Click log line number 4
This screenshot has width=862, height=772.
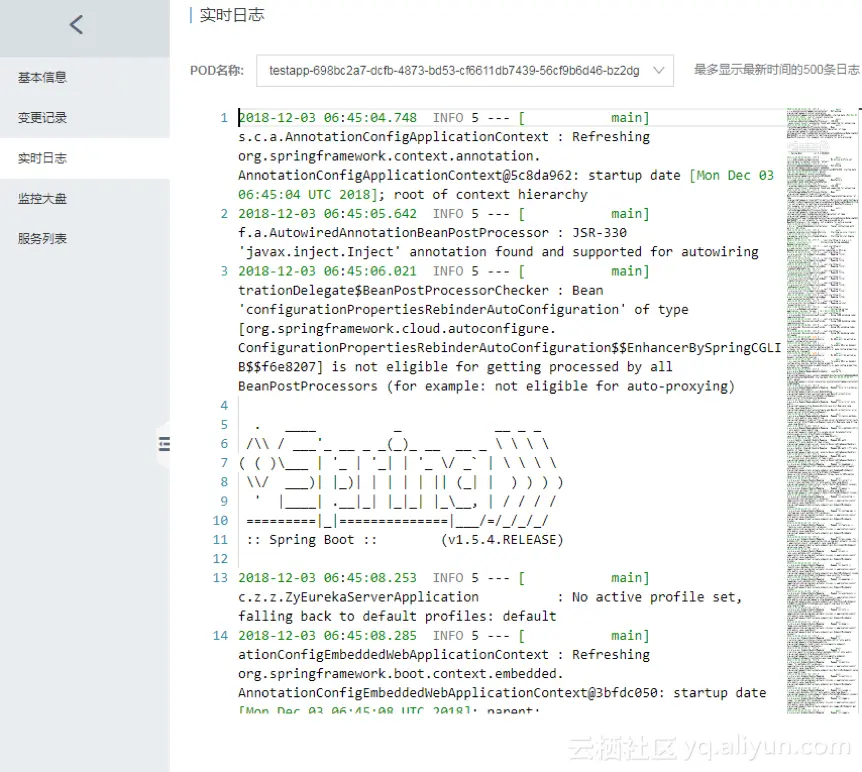click(x=224, y=406)
